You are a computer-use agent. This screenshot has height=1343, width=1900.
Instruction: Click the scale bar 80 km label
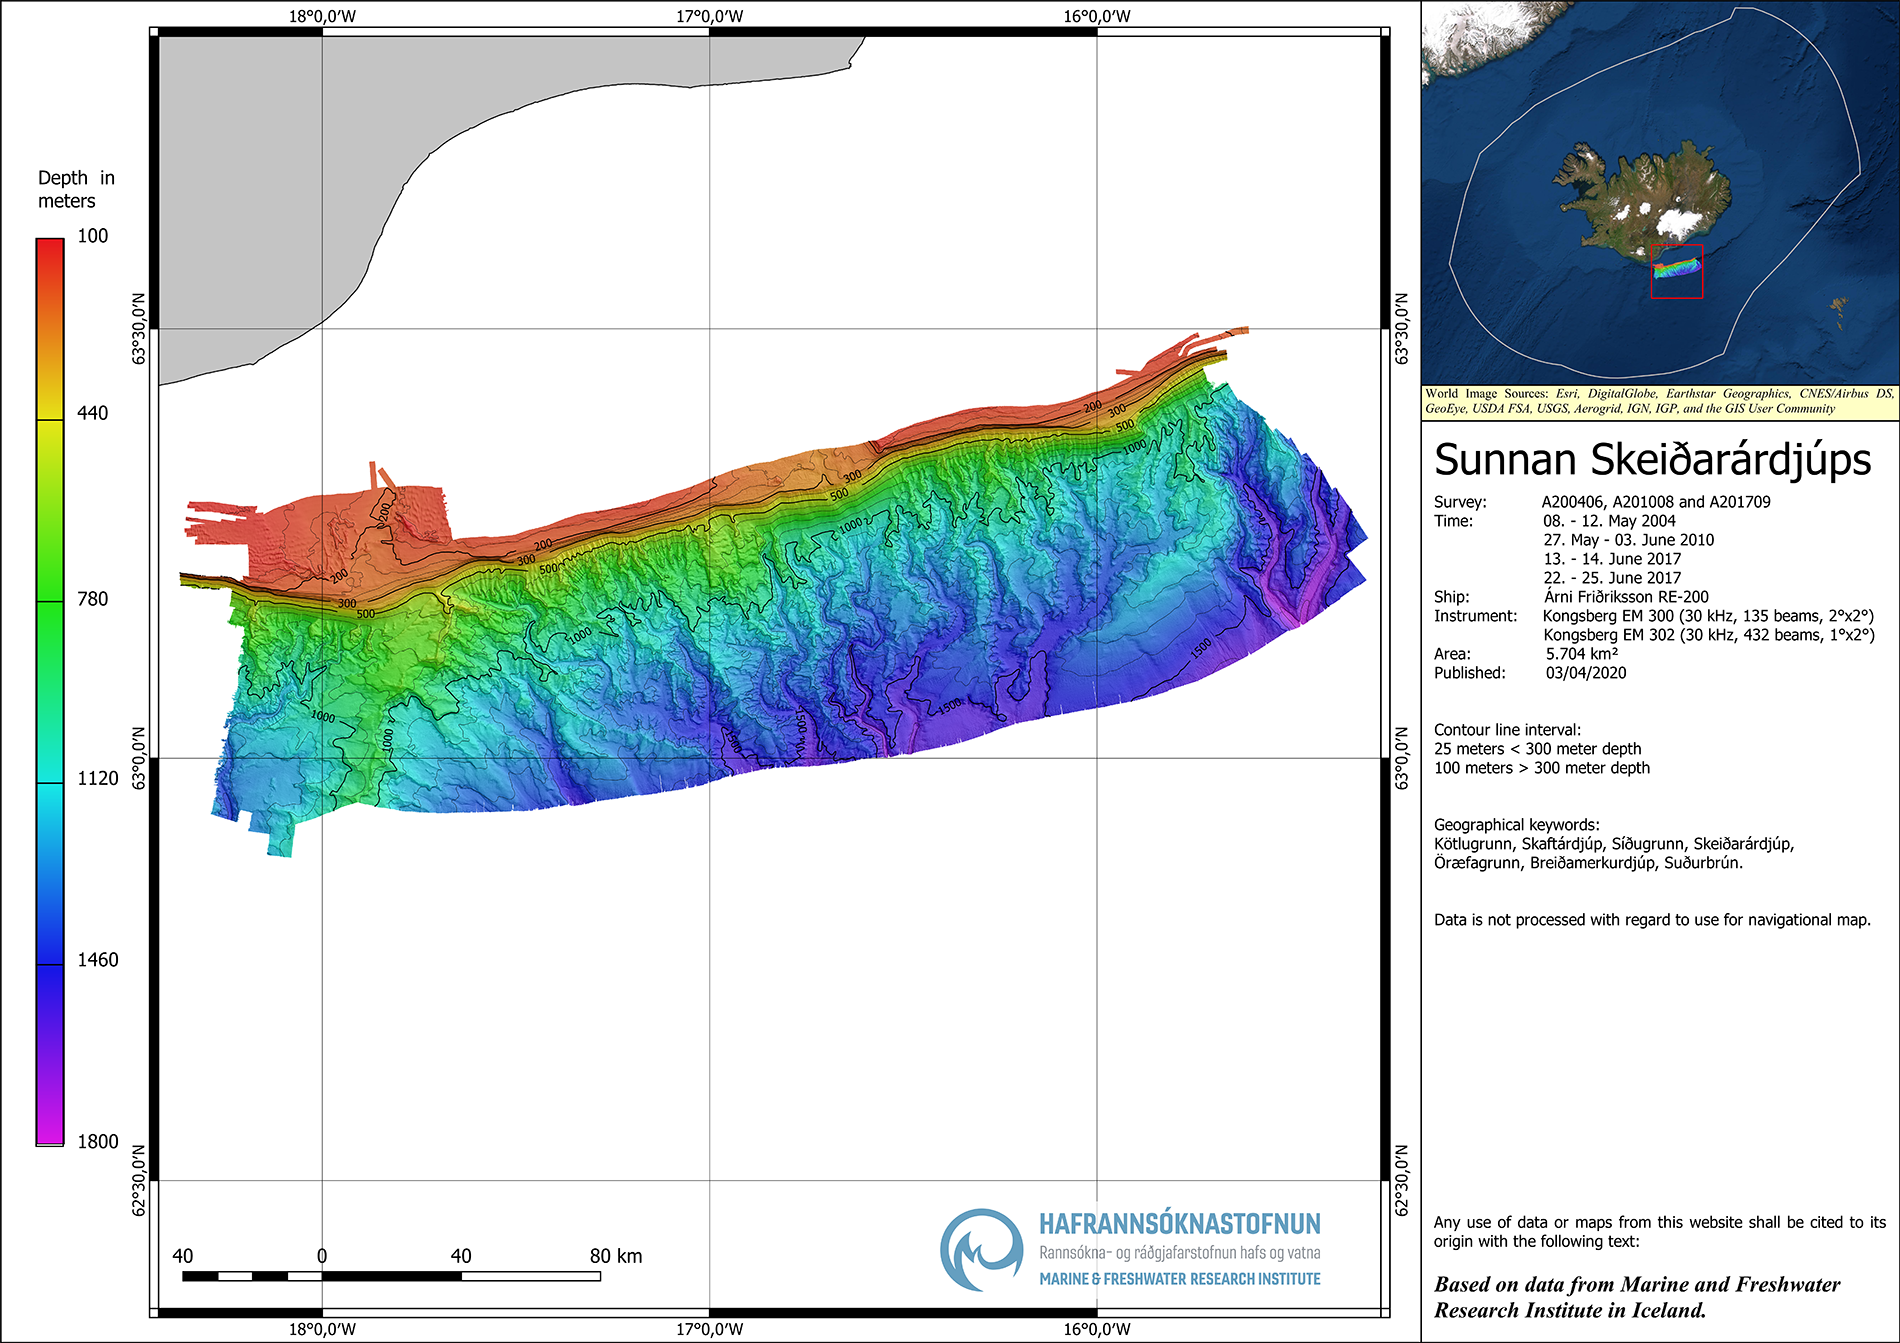(x=616, y=1256)
